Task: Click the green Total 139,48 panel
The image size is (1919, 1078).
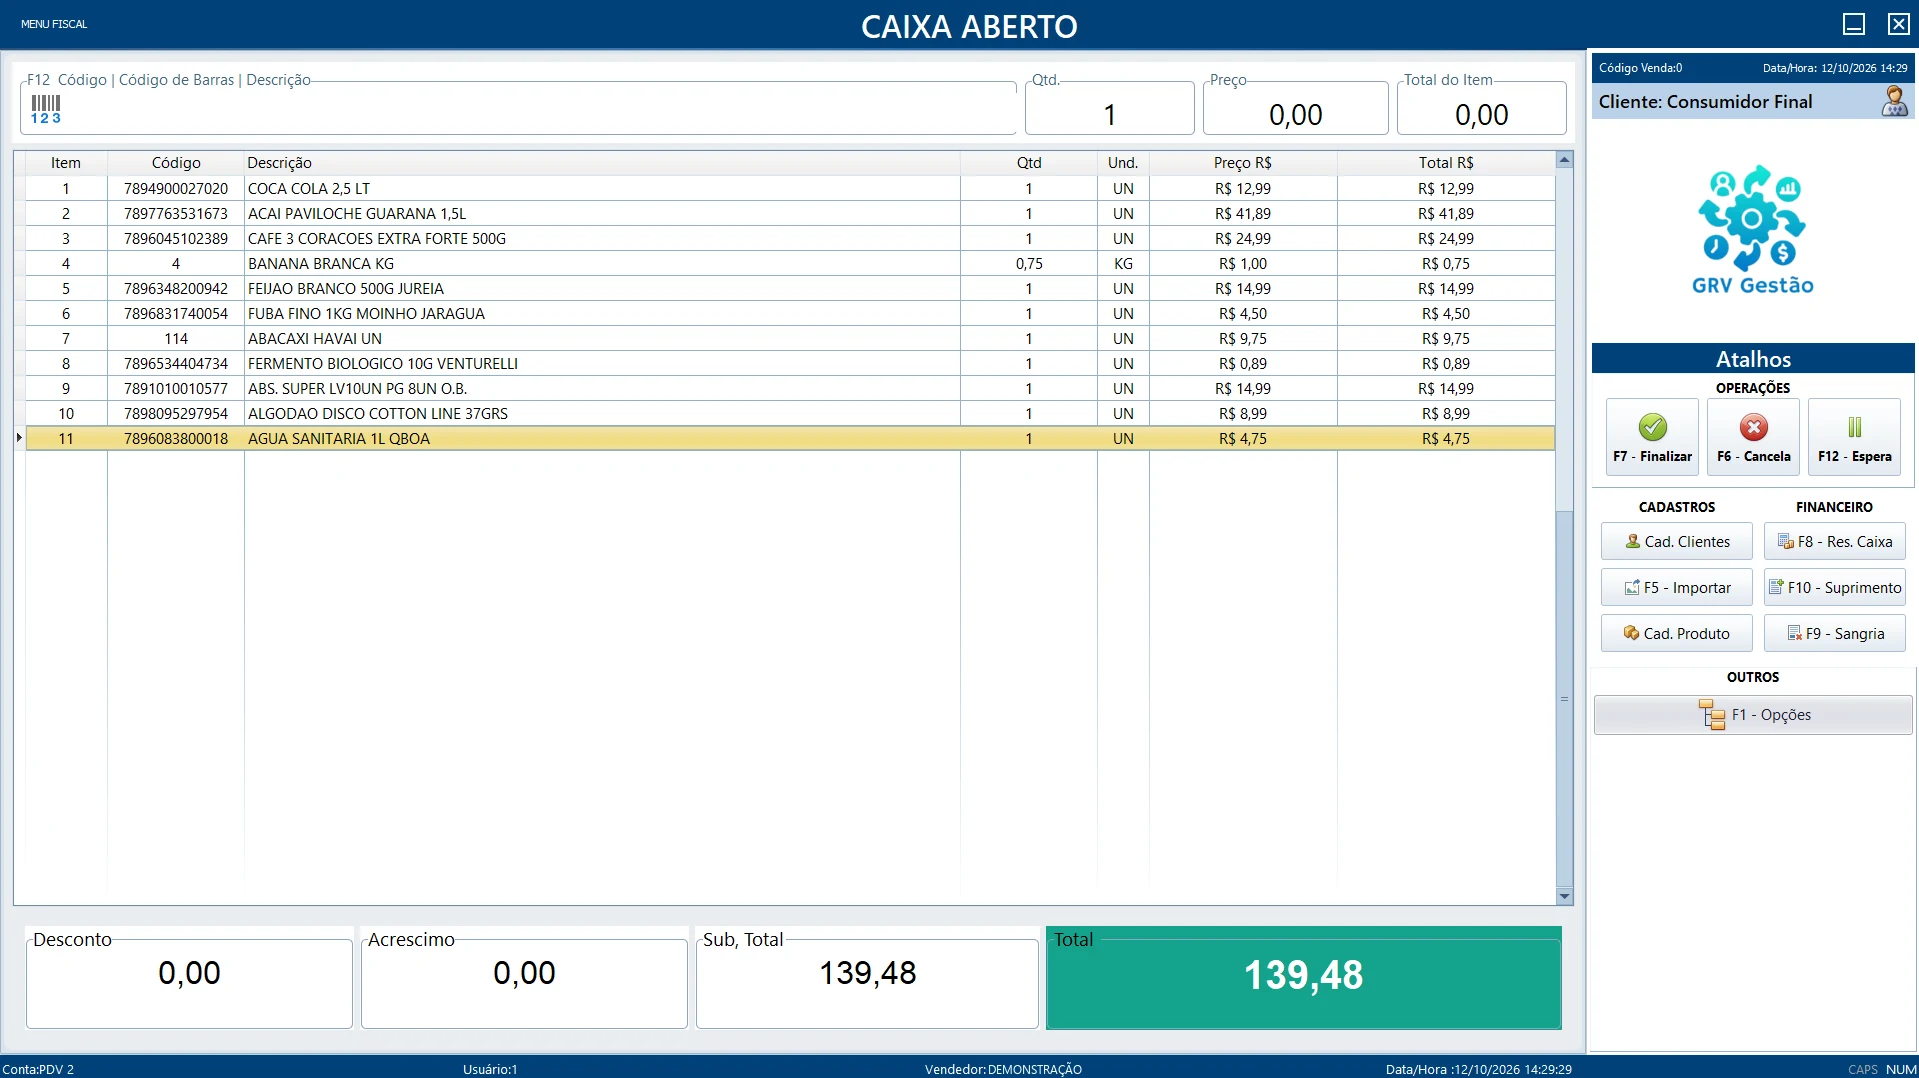Action: [1303, 977]
